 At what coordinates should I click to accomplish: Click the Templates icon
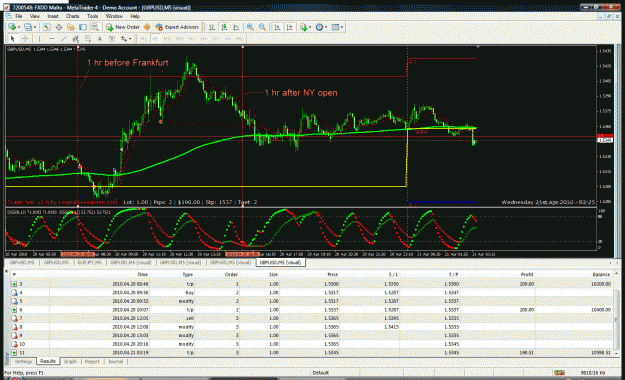335,27
